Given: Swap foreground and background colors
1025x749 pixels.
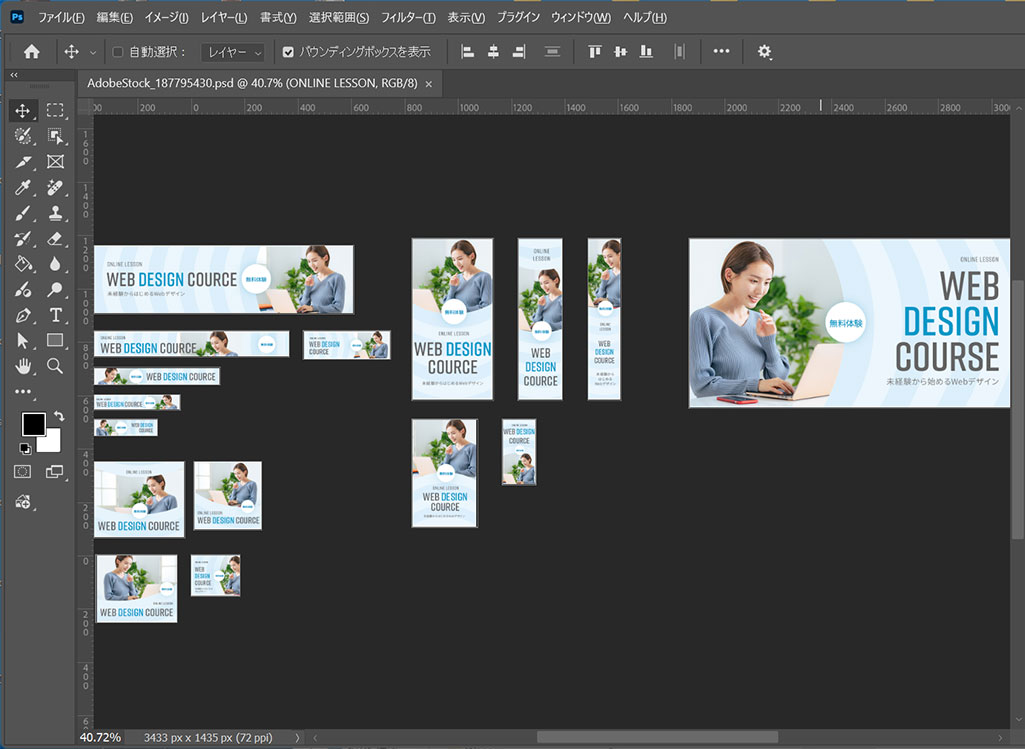Looking at the screenshot, I should pos(59,416).
